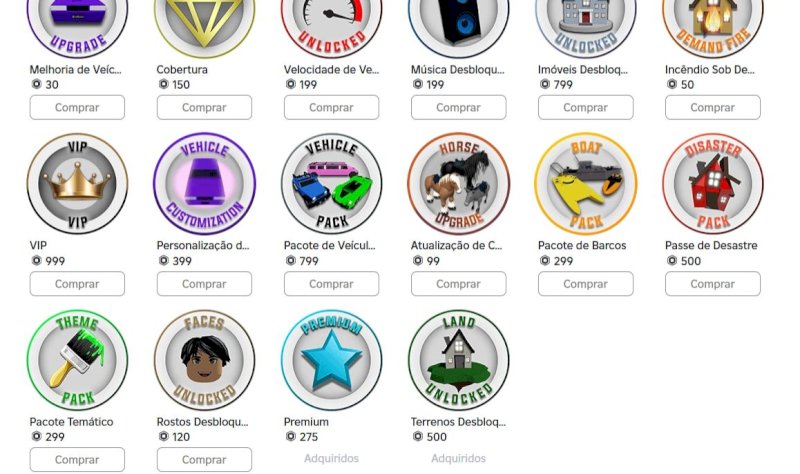The height and width of the screenshot is (474, 800).
Task: Open the Rostos Desbloqueados title link
Action: point(203,422)
